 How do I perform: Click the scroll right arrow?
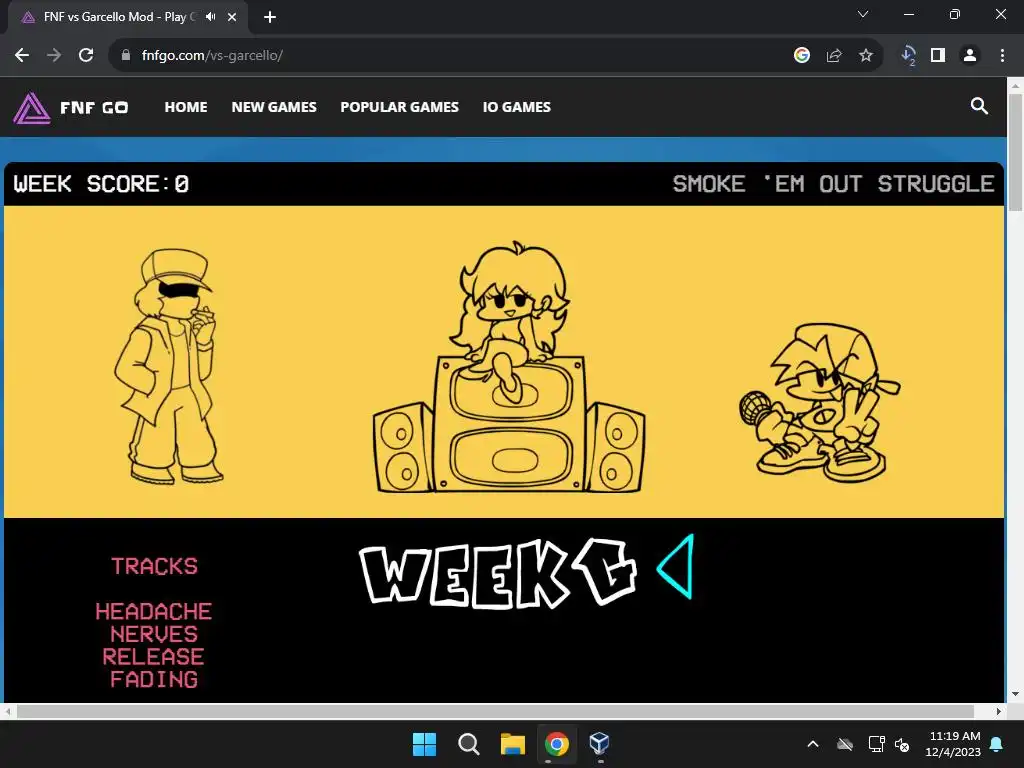pos(999,711)
